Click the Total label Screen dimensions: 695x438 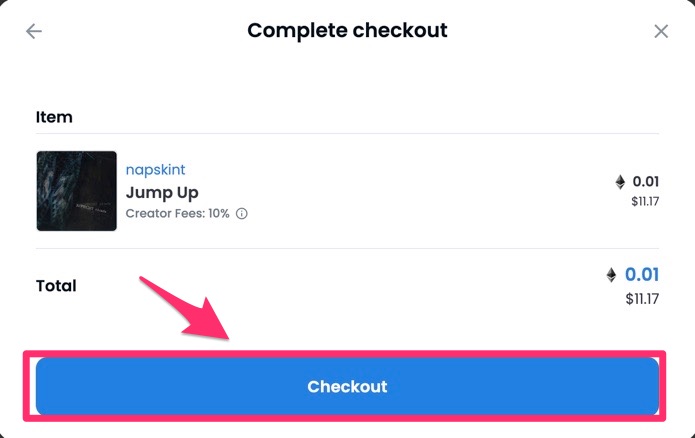tap(56, 285)
